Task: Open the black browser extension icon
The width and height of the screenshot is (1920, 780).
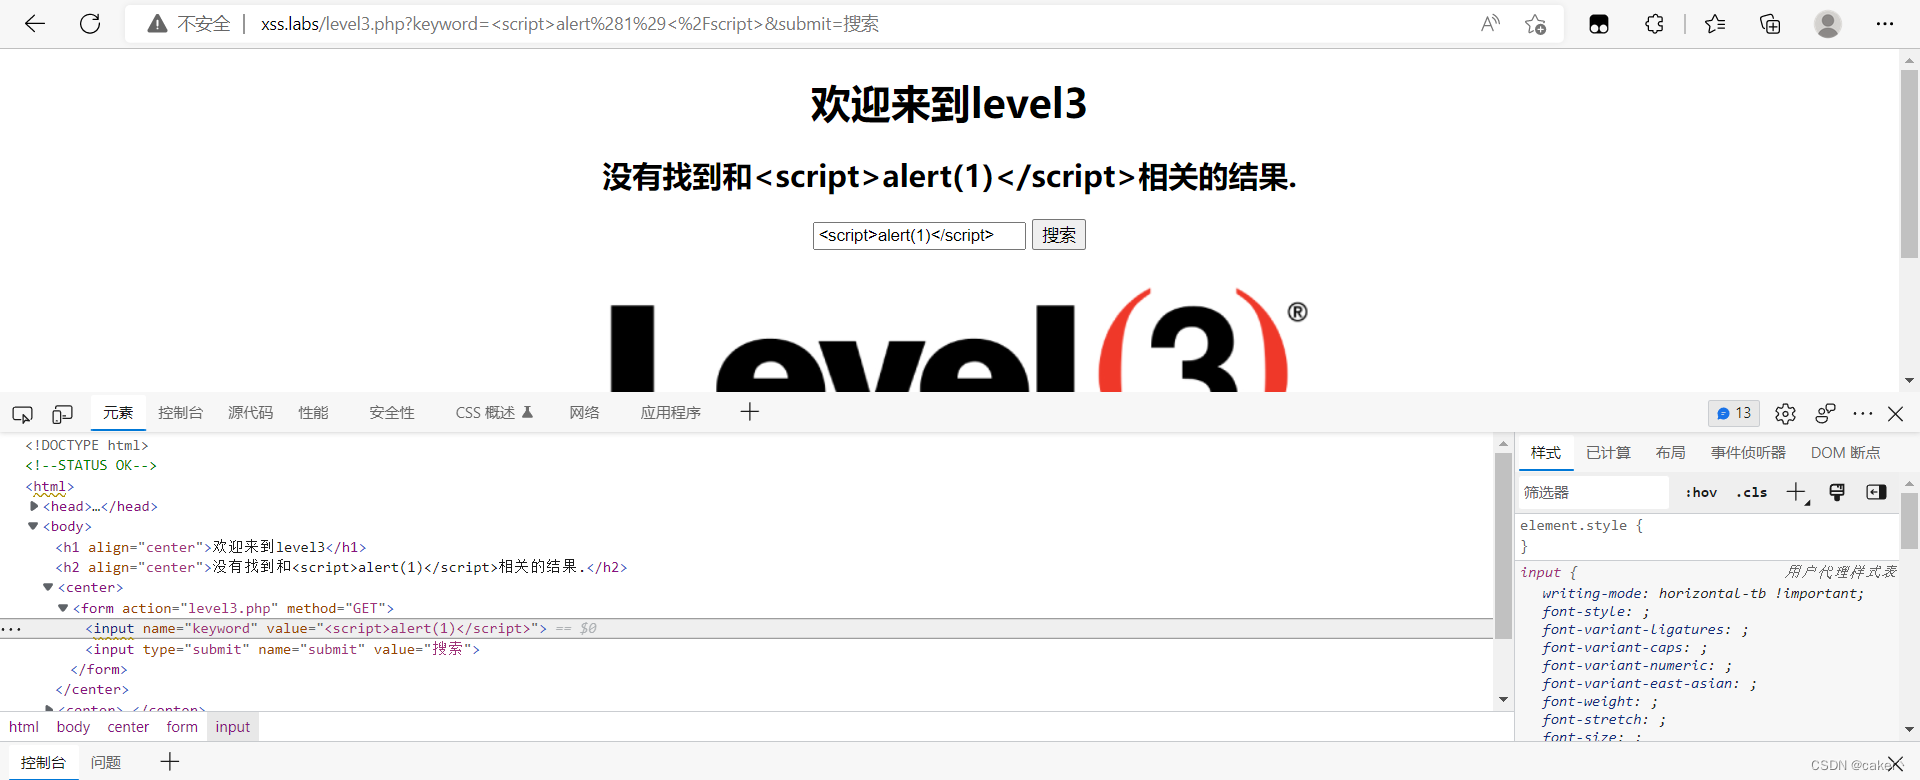Action: point(1599,24)
